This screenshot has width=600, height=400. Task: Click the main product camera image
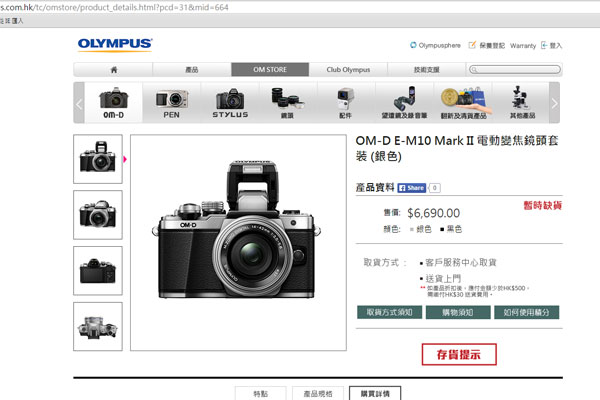(238, 242)
